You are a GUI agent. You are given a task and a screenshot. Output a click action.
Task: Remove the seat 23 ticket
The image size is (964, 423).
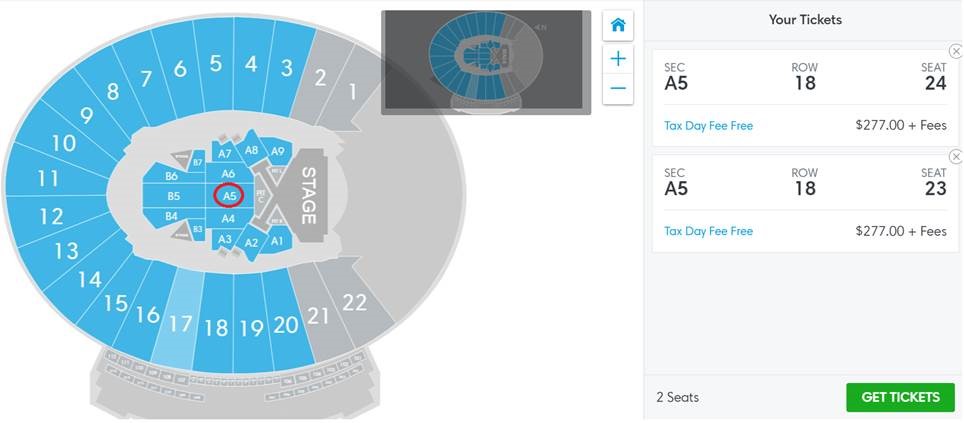(955, 156)
